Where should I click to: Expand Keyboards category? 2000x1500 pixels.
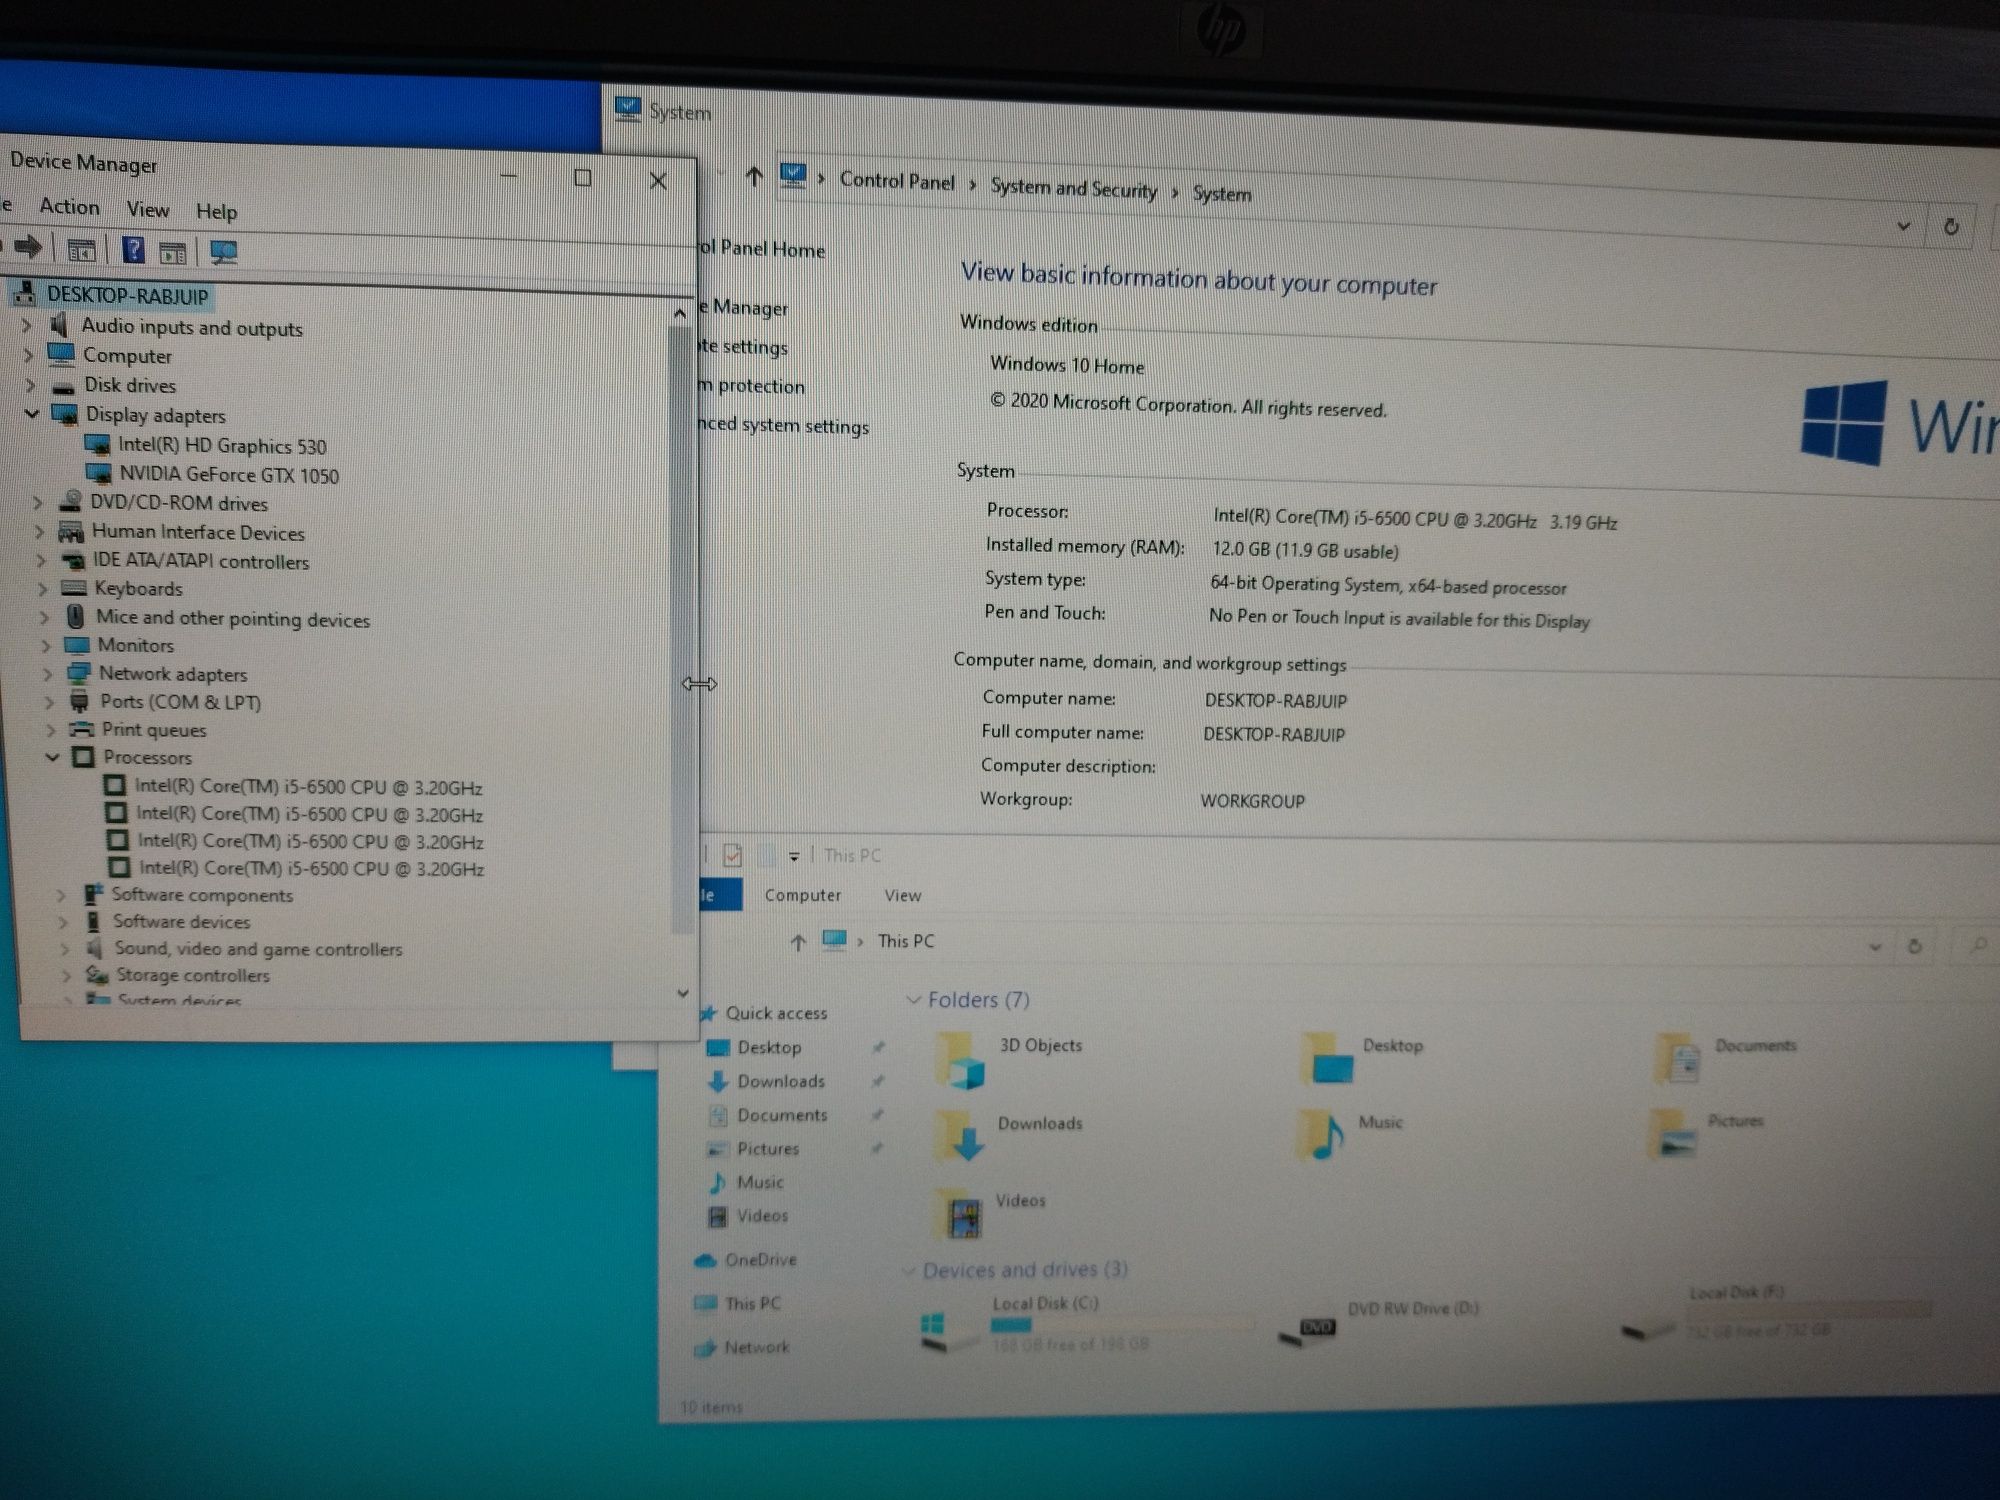coord(43,589)
